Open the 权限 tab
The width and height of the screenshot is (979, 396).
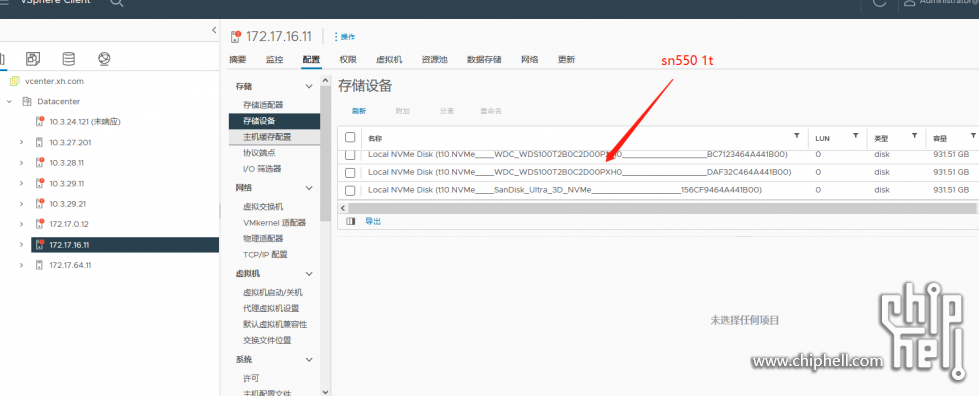point(348,60)
